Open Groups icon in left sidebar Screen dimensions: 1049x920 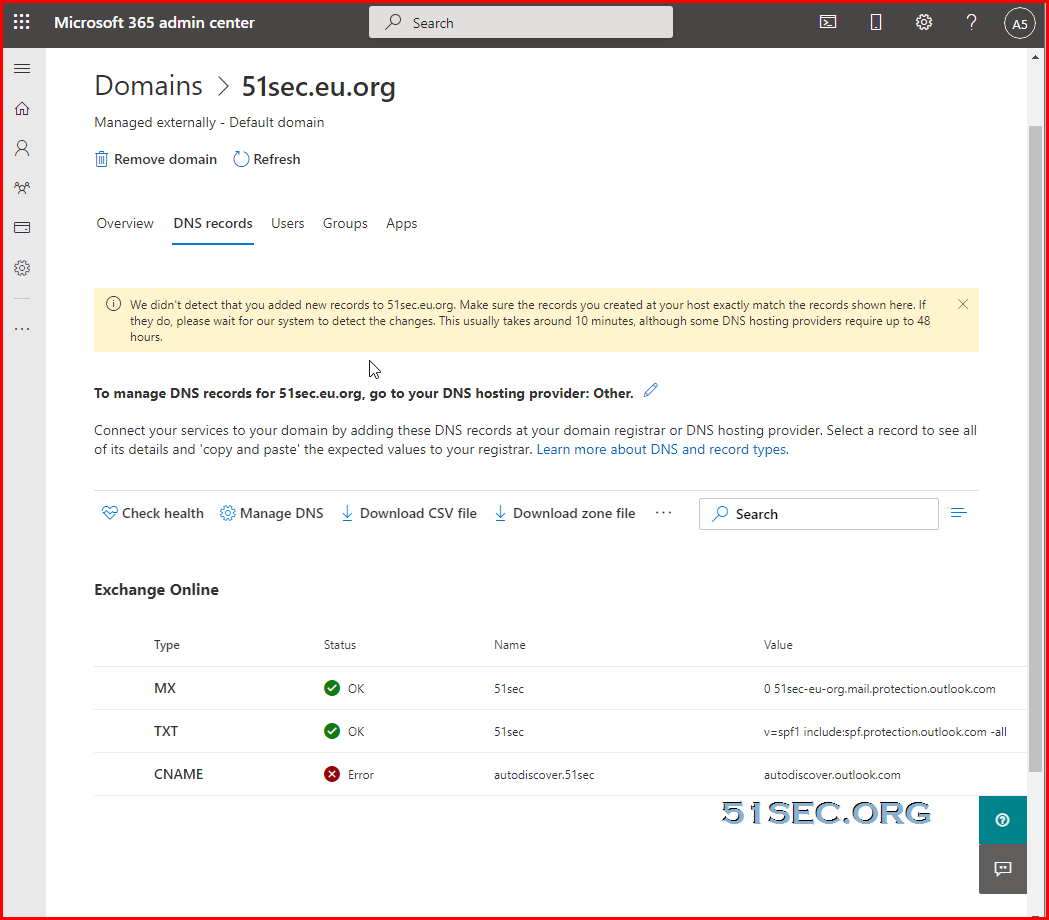pyautogui.click(x=22, y=188)
